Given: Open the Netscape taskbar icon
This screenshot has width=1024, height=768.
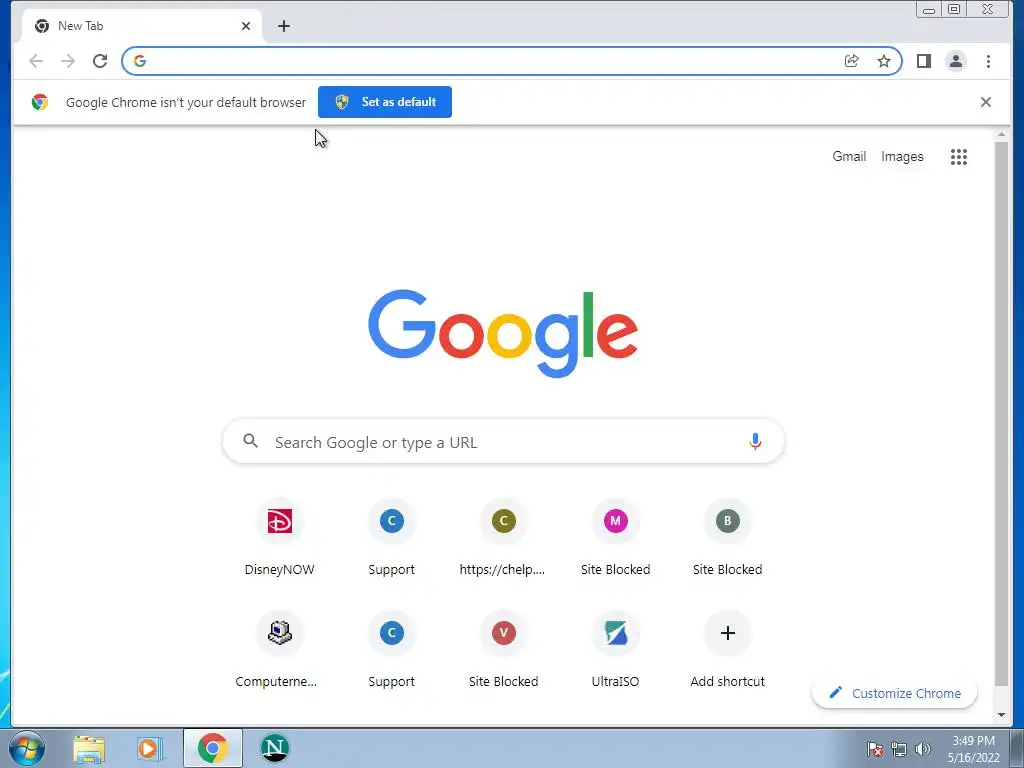Looking at the screenshot, I should (x=275, y=748).
